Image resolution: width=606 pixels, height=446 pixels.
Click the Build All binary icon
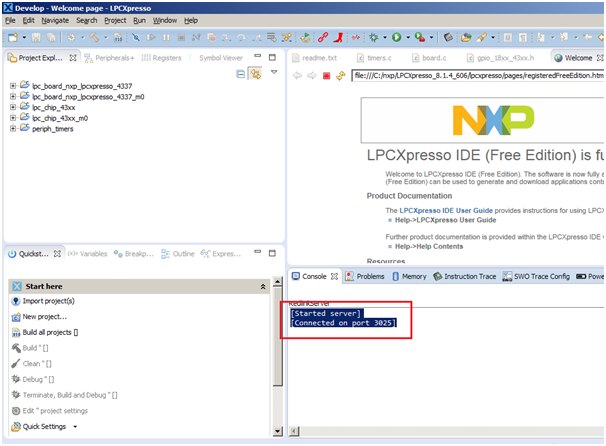(118, 37)
